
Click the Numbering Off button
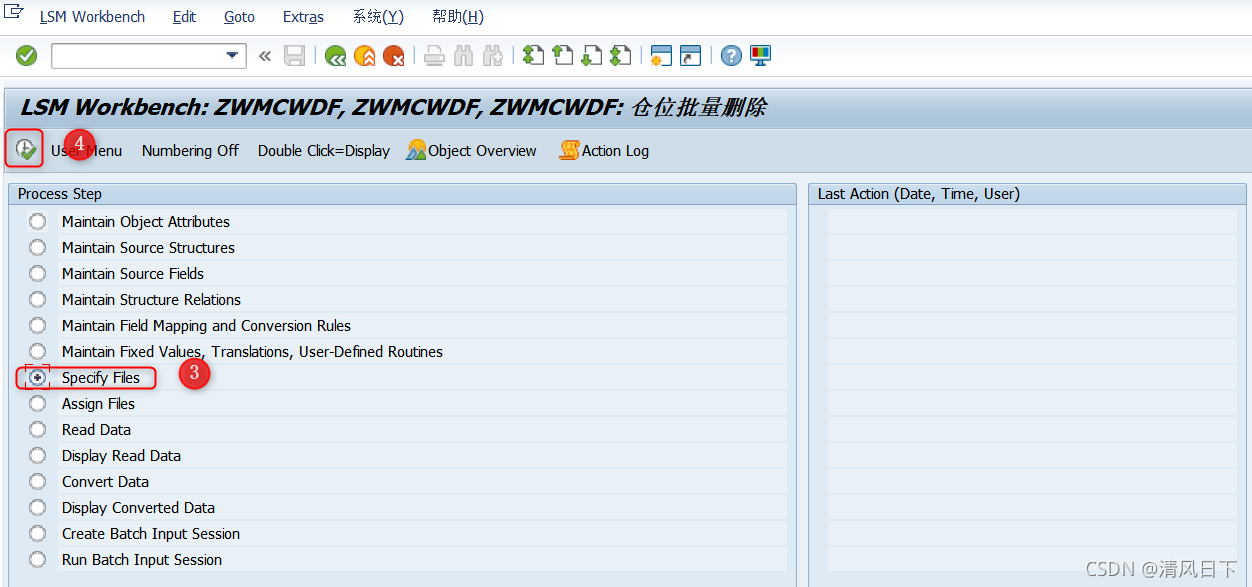(x=190, y=151)
